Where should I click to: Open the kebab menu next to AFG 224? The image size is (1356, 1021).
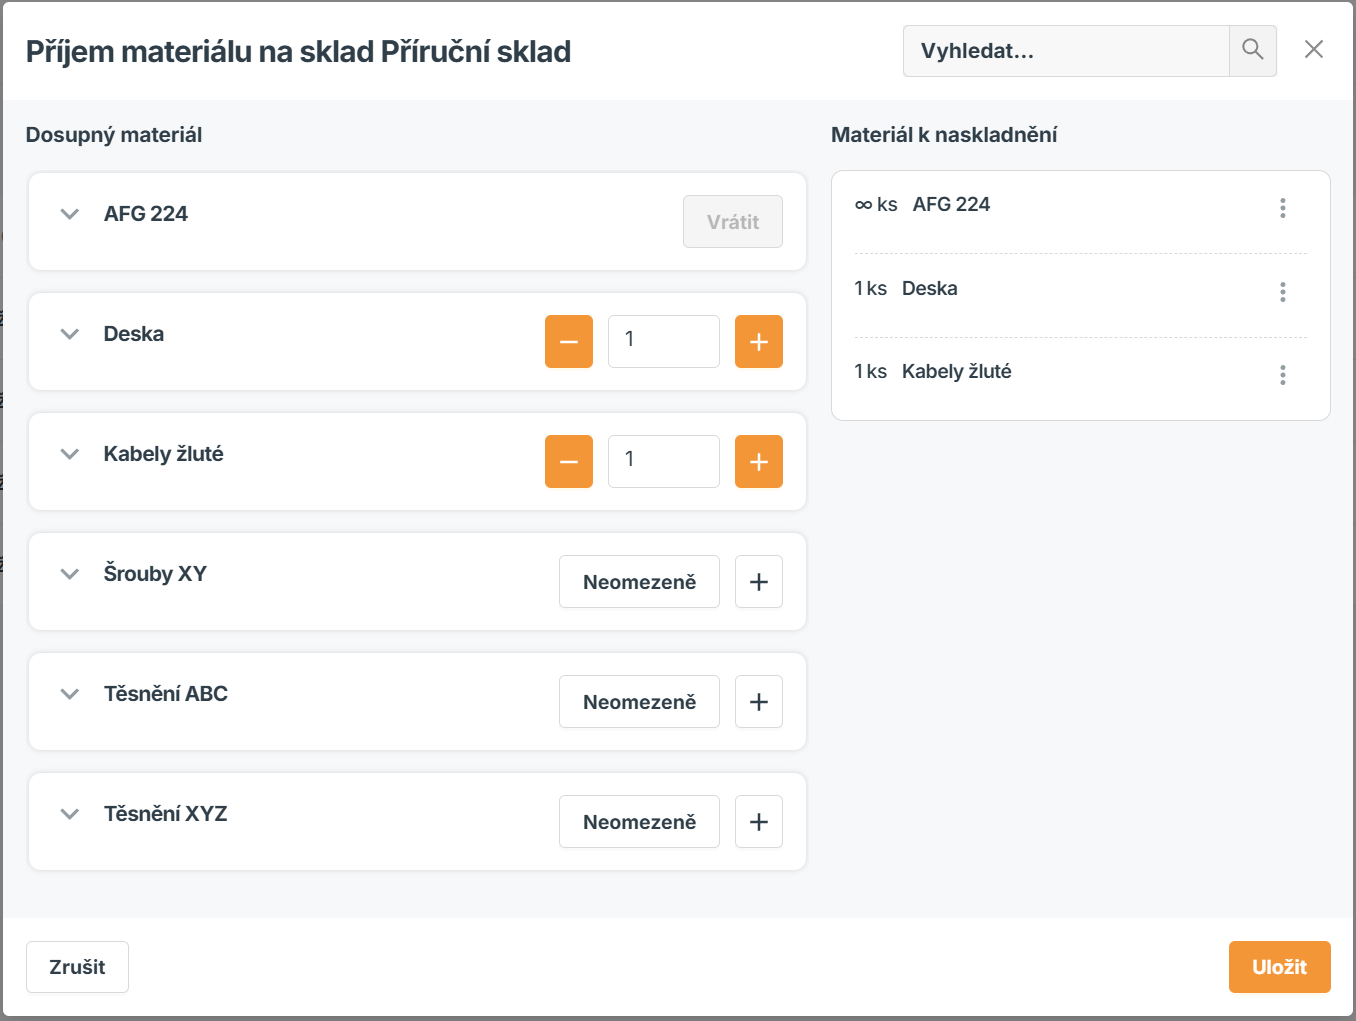[x=1283, y=208]
